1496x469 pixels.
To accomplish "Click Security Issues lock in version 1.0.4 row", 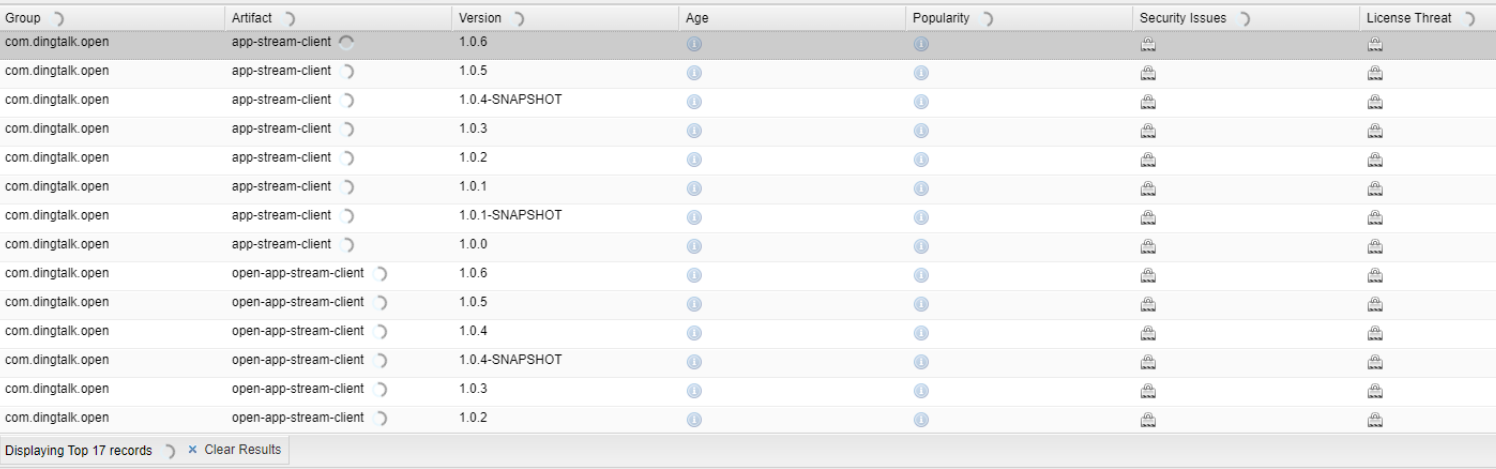I will (1148, 334).
